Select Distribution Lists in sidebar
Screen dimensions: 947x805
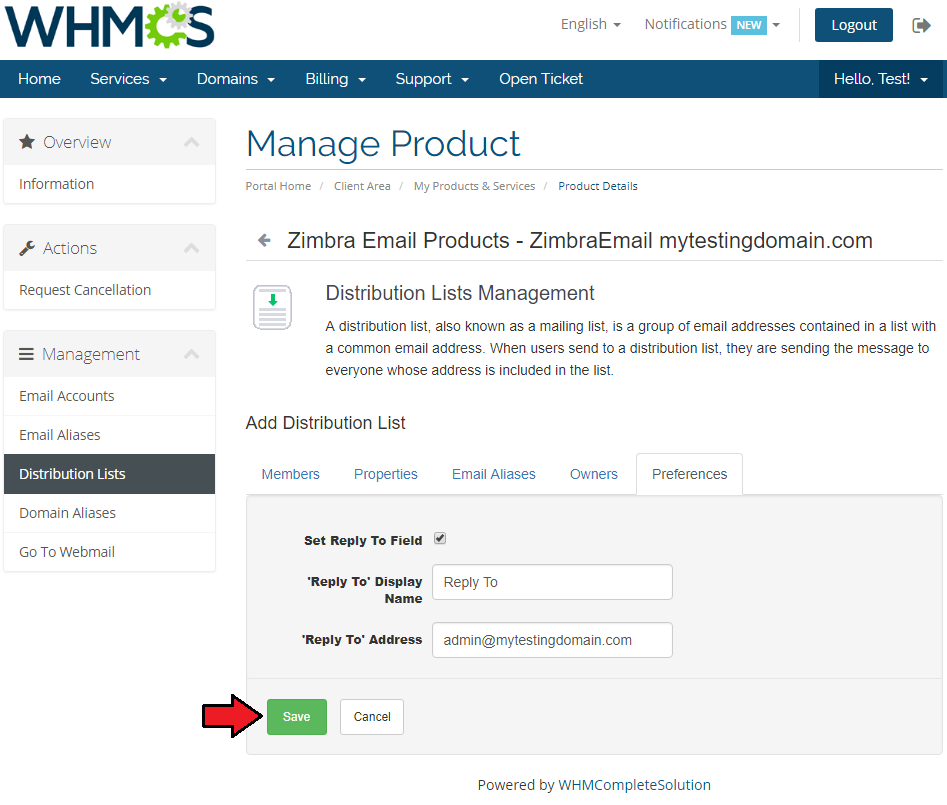[109, 474]
